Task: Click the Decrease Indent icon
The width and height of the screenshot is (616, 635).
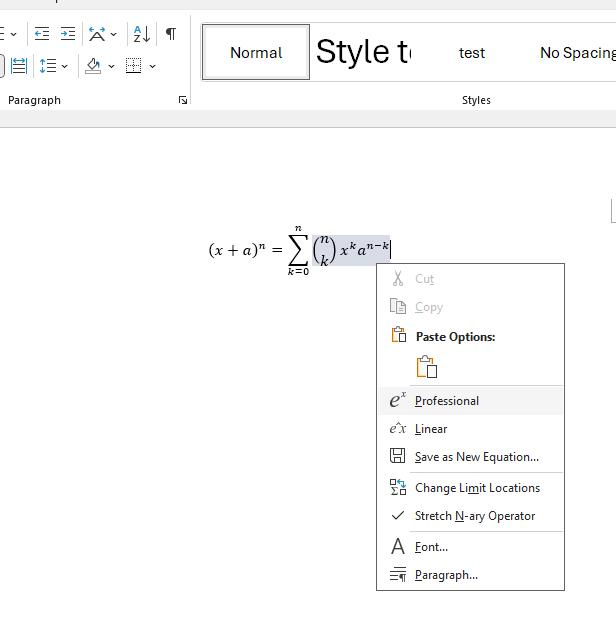Action: 42,34
